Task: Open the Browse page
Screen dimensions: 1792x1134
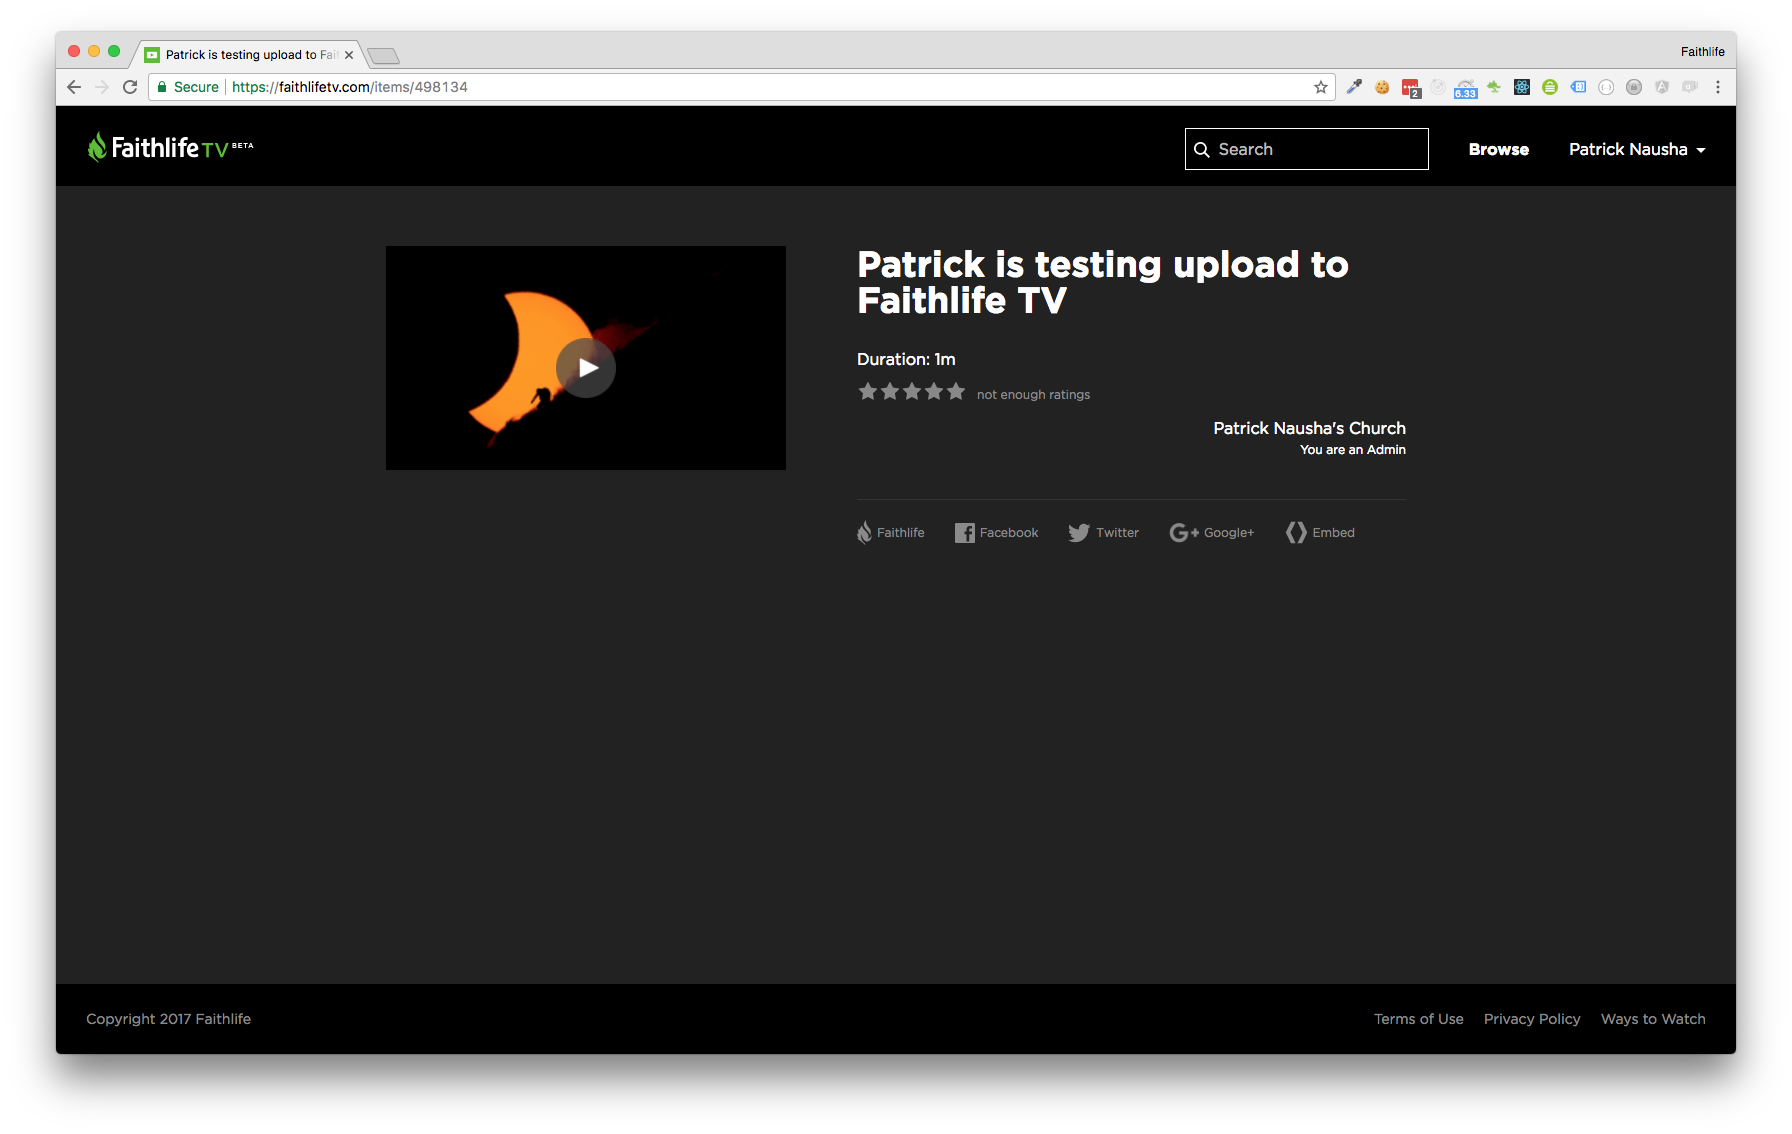Action: [x=1498, y=149]
